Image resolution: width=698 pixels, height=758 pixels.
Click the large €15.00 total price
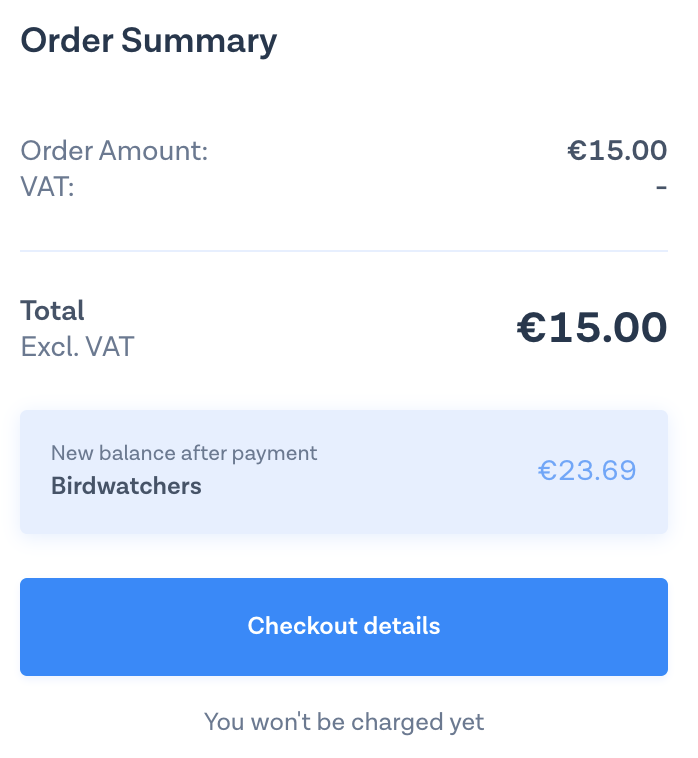point(591,328)
